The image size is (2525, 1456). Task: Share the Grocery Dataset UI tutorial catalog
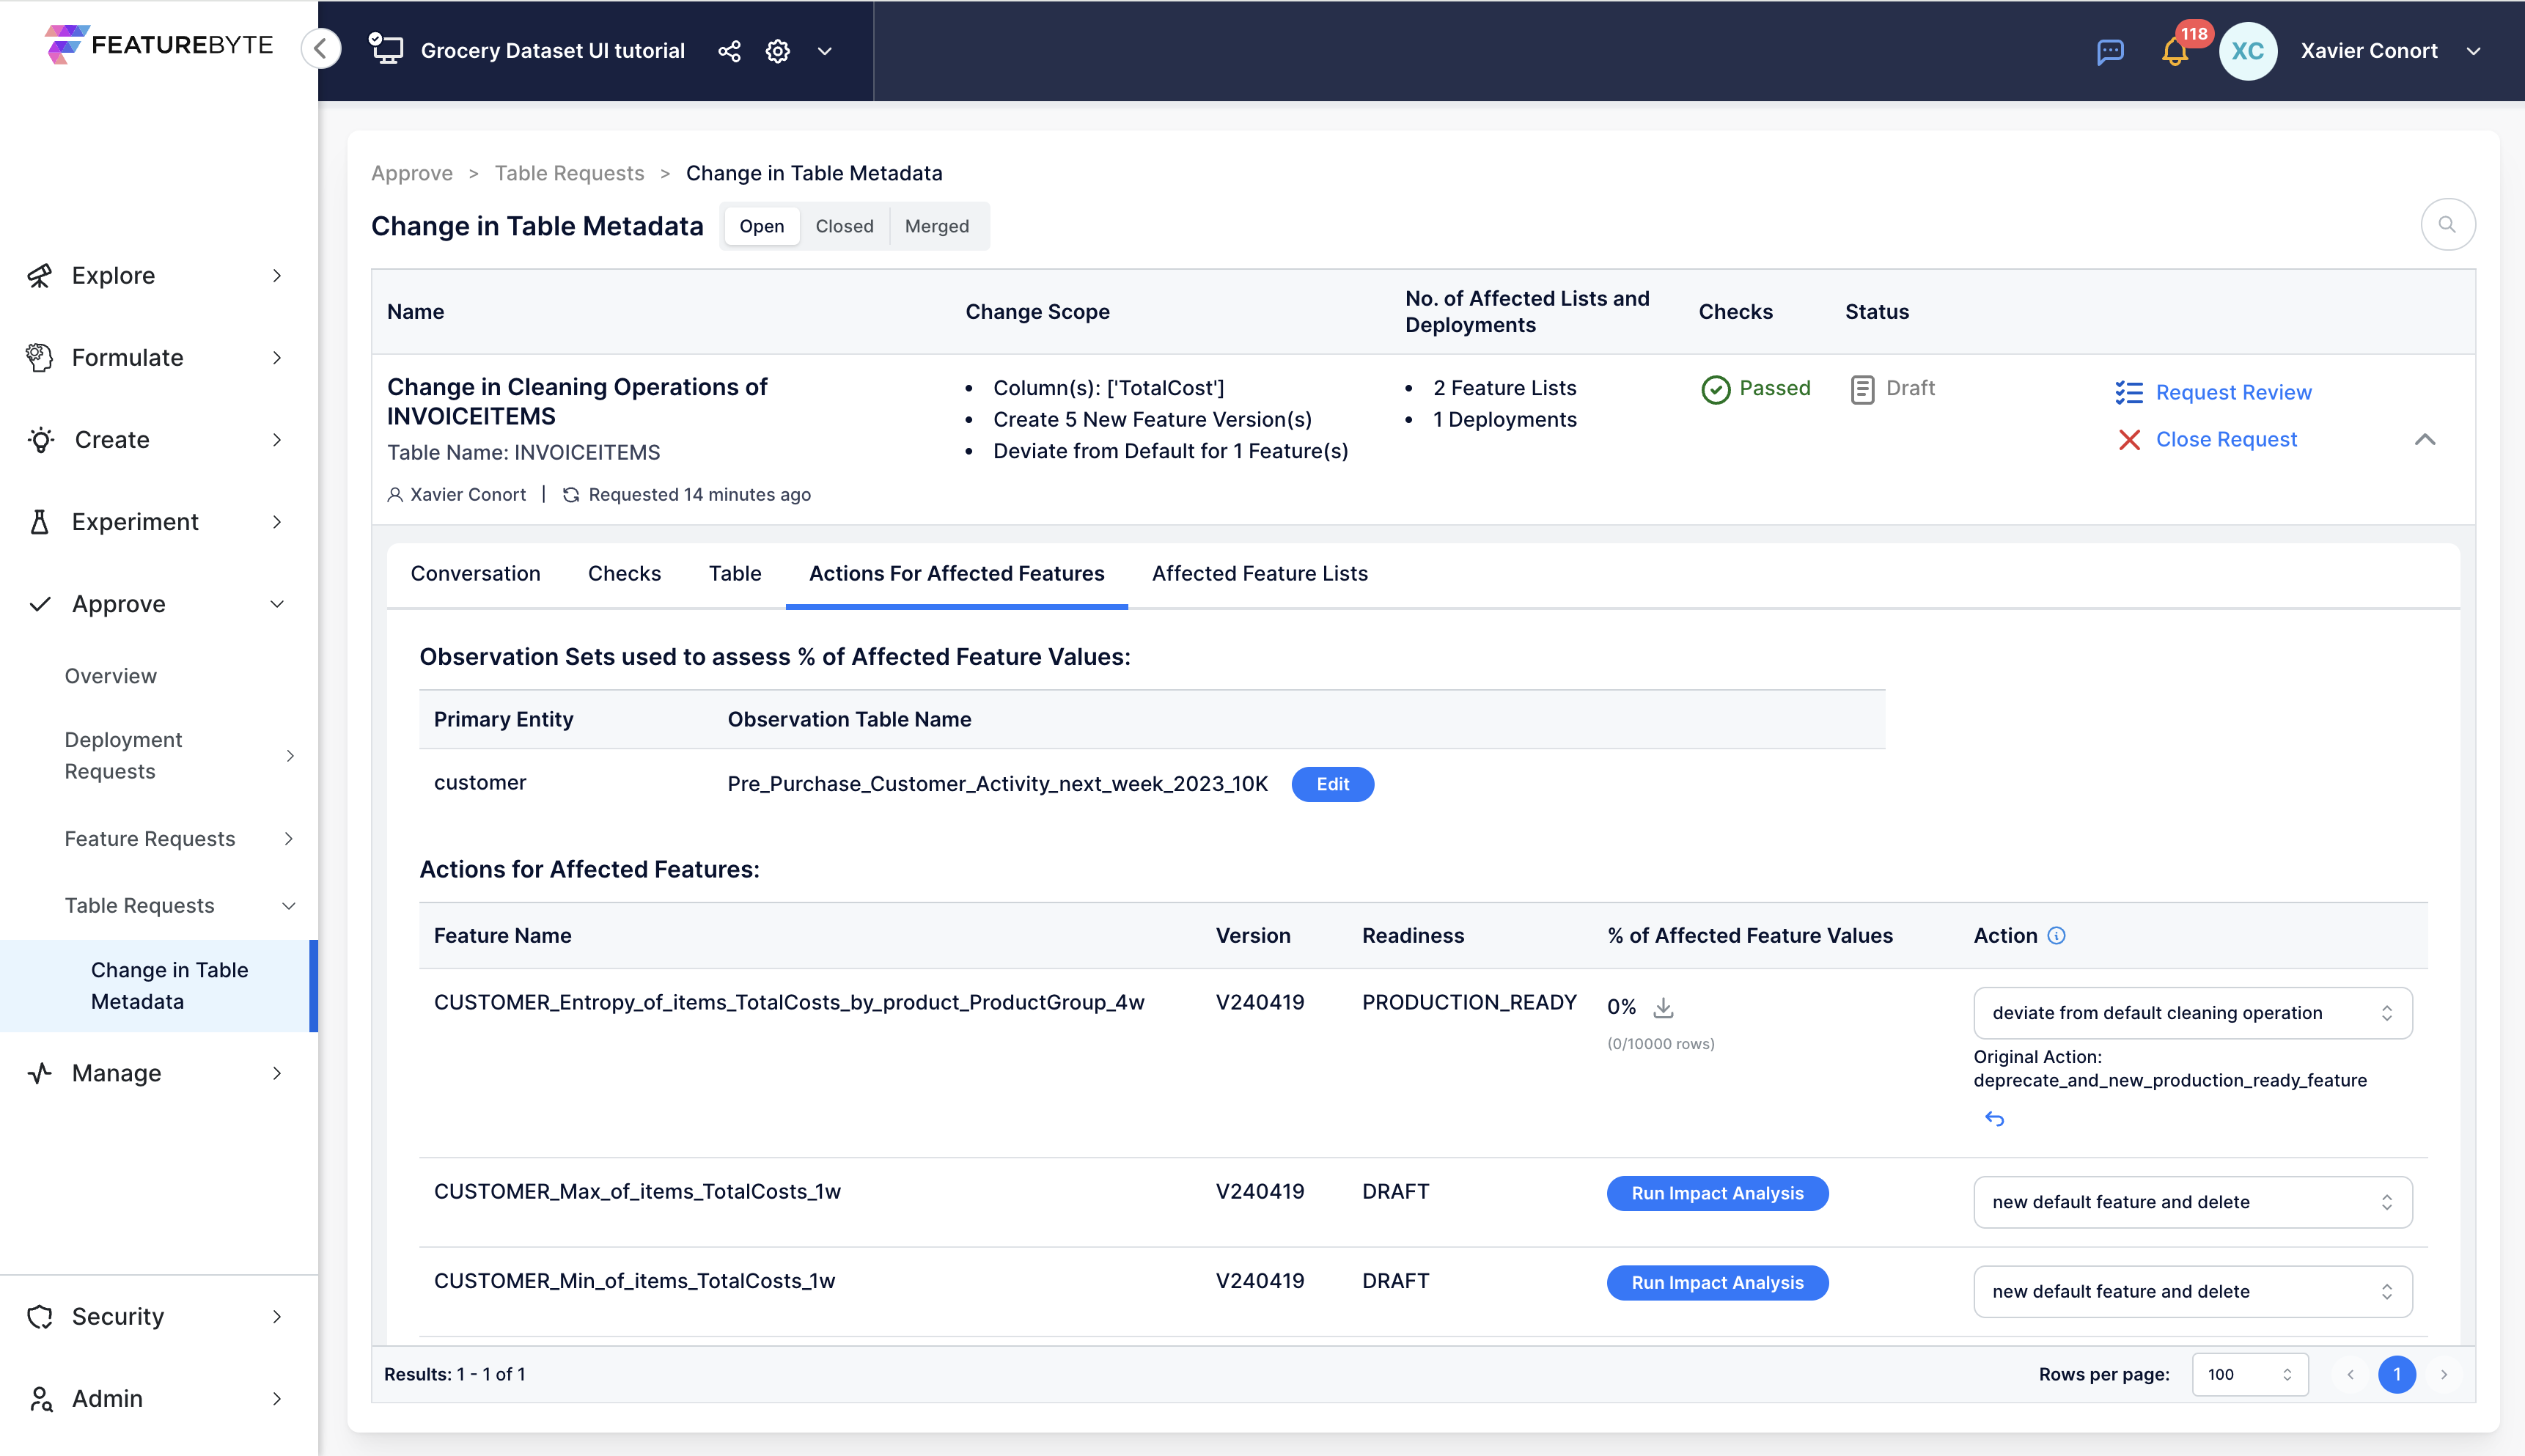click(x=729, y=51)
